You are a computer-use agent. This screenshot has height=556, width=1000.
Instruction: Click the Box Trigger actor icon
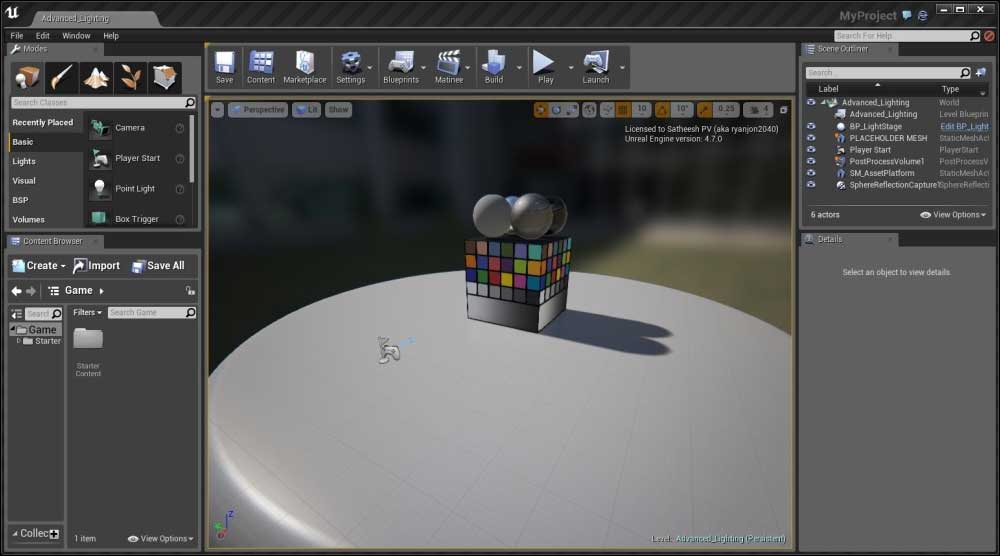point(100,219)
